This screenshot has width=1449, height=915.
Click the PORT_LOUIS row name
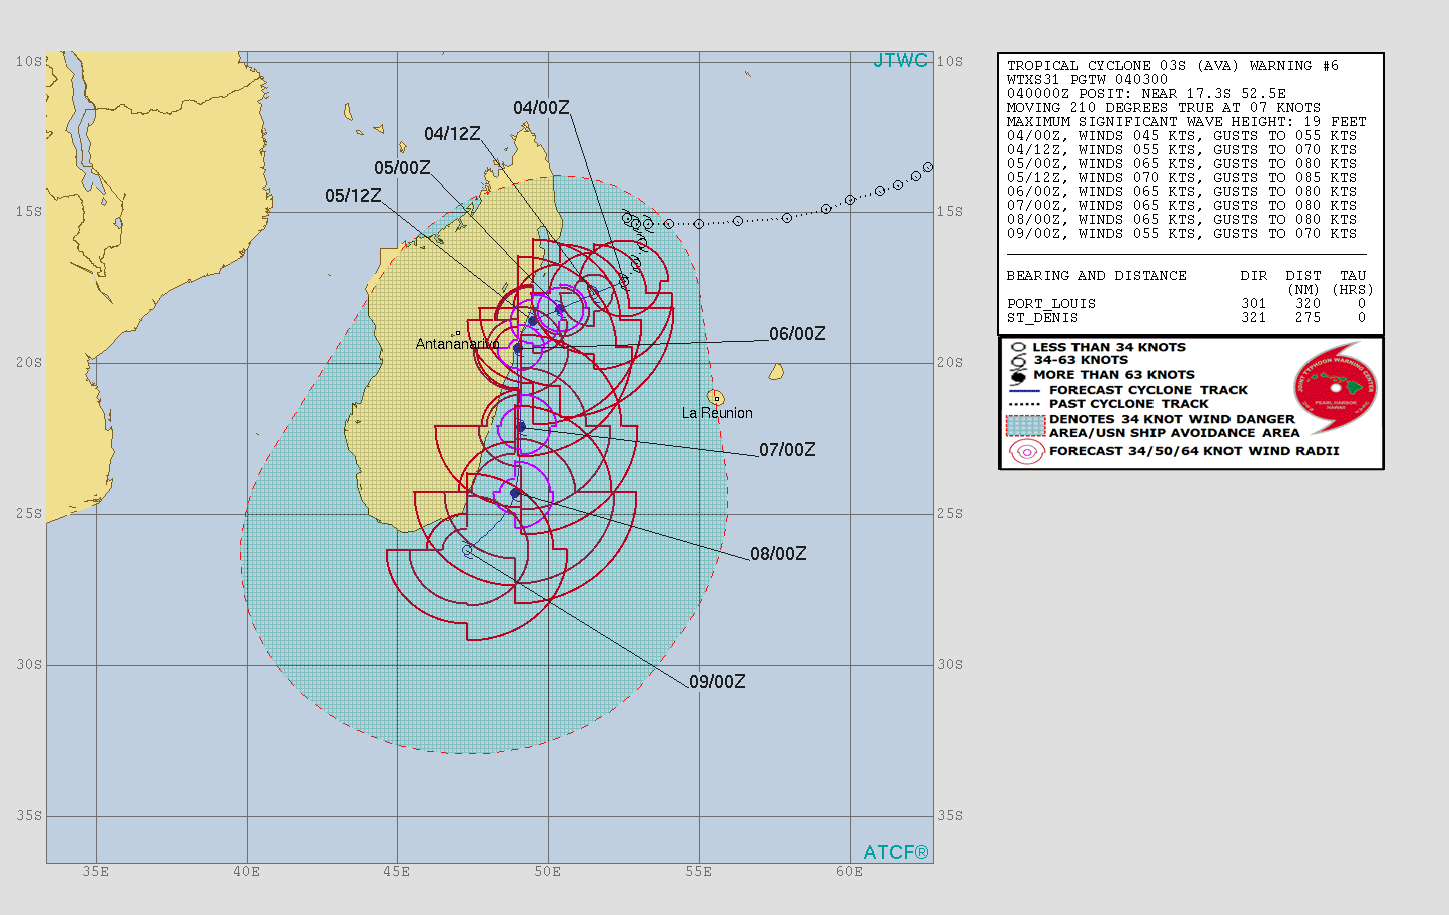click(x=1052, y=304)
